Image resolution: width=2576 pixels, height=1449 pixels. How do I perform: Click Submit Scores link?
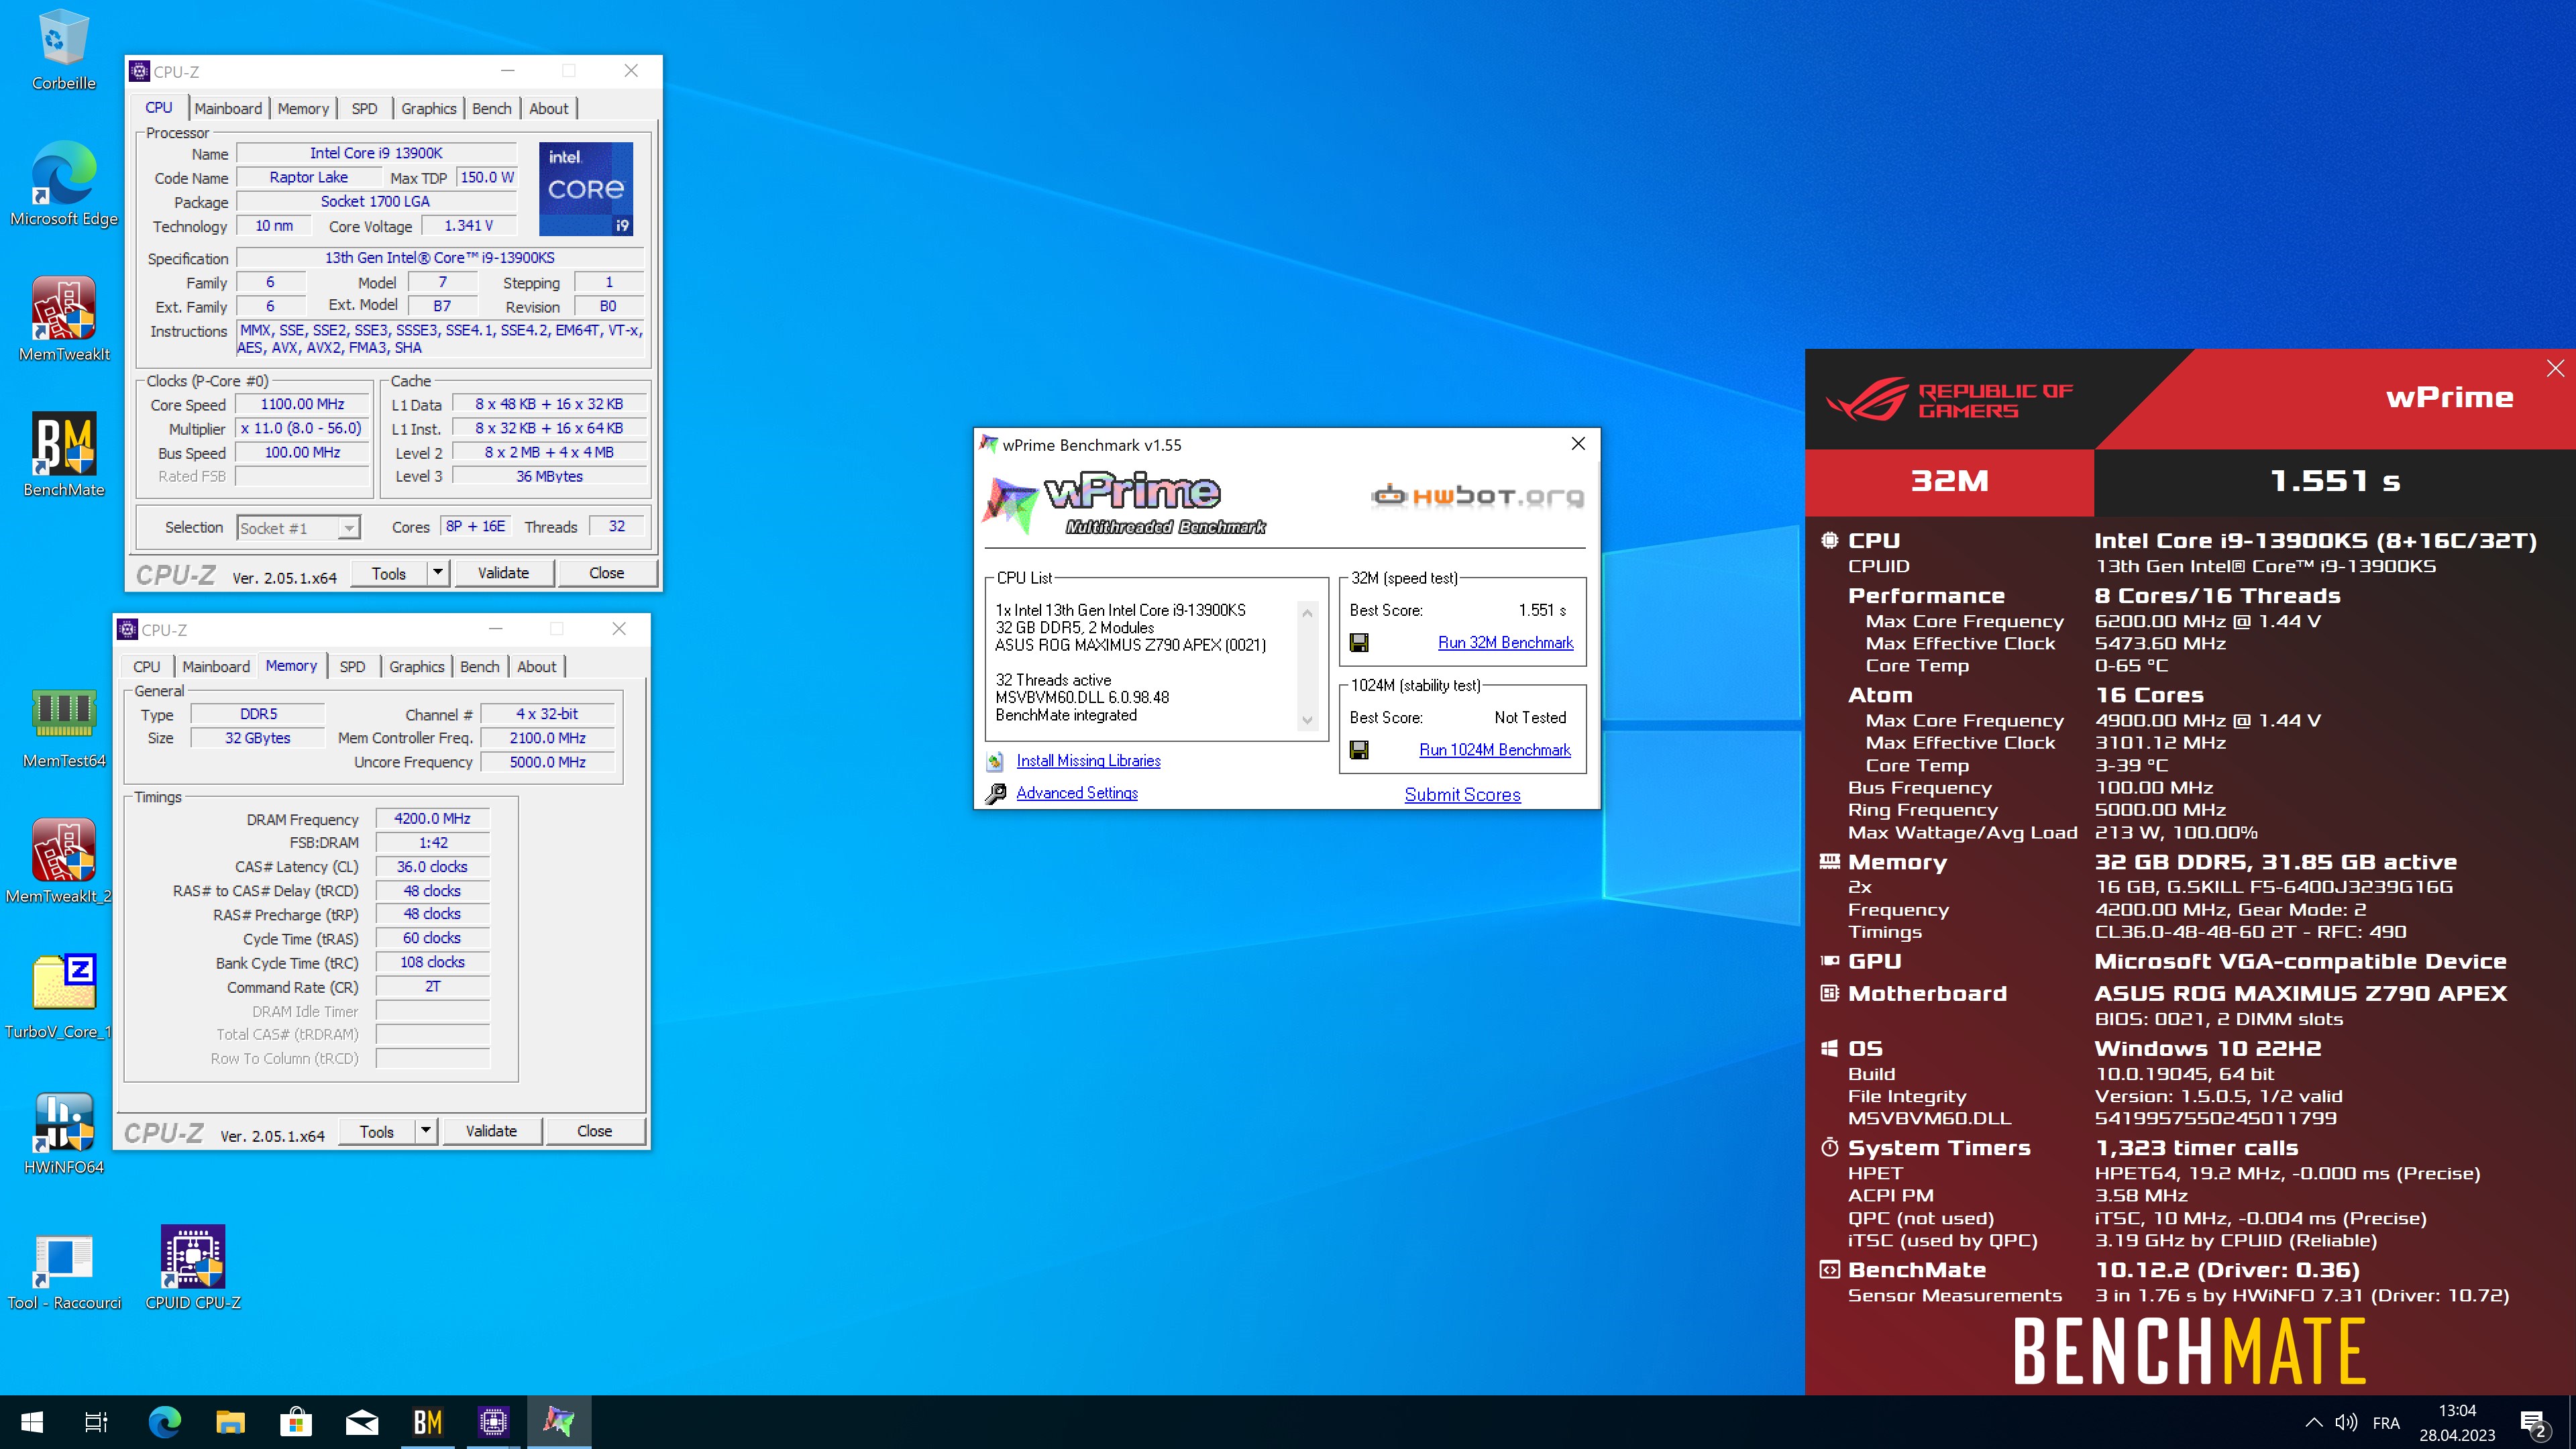tap(1462, 795)
